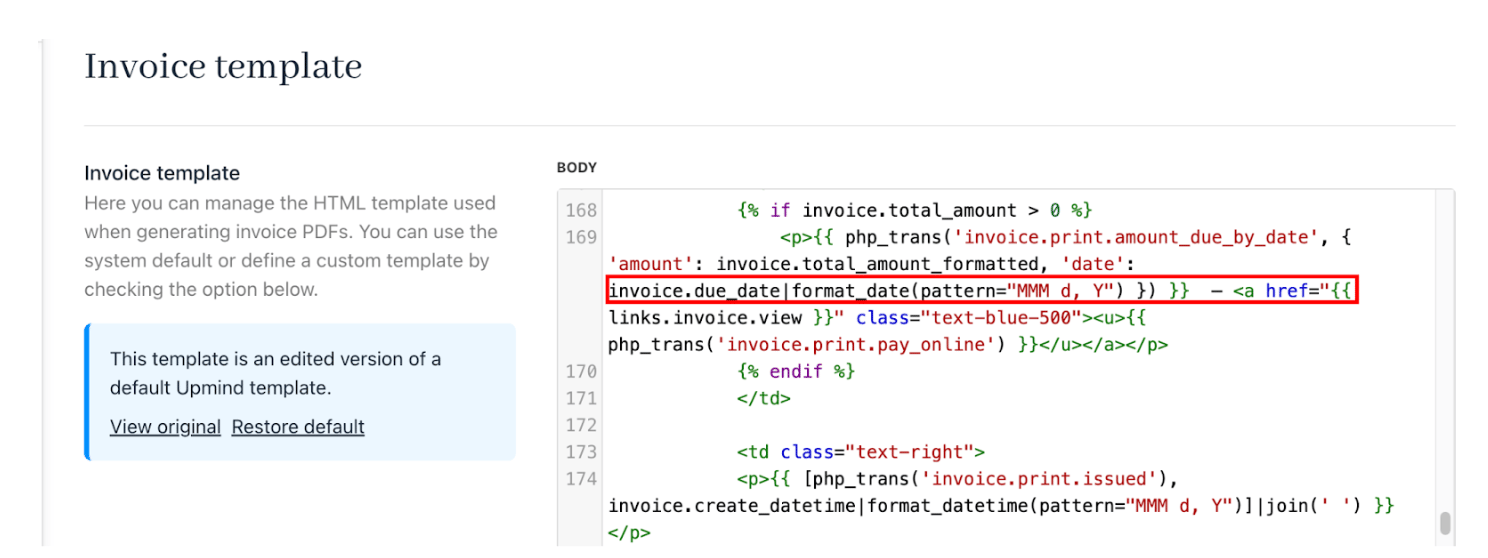Viewport: 1488px width, 558px height.
Task: Click line number 168 in gutter
Action: (581, 210)
